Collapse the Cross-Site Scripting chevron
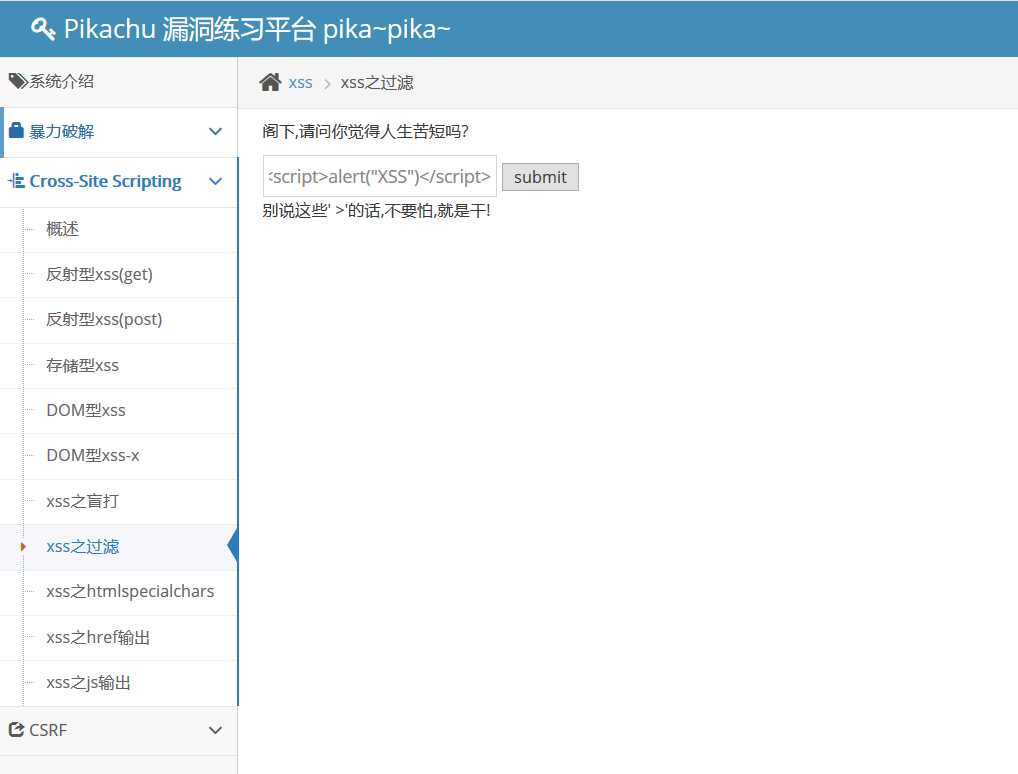 tap(215, 181)
